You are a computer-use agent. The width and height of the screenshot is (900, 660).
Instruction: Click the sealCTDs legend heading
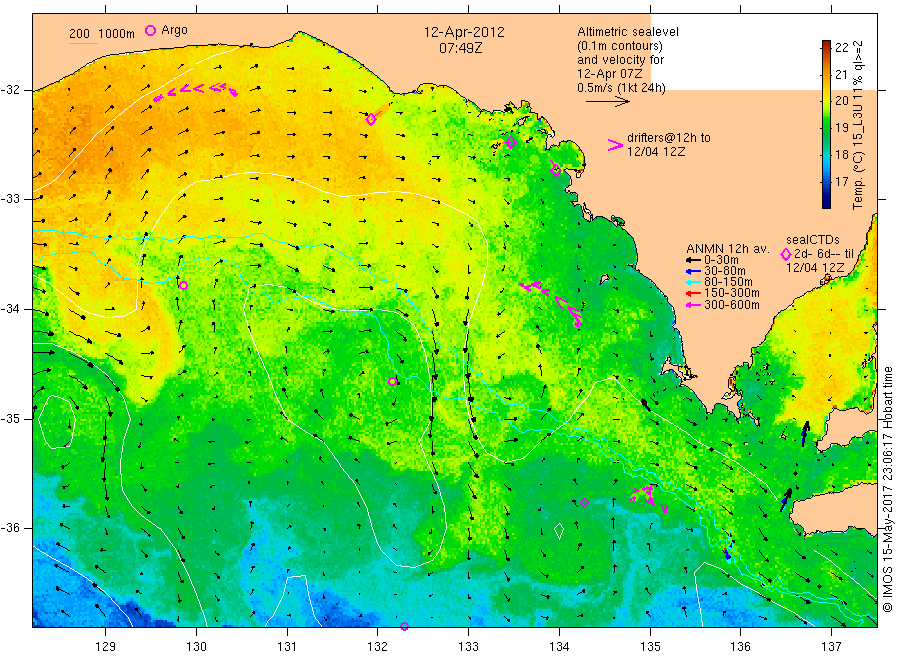813,239
